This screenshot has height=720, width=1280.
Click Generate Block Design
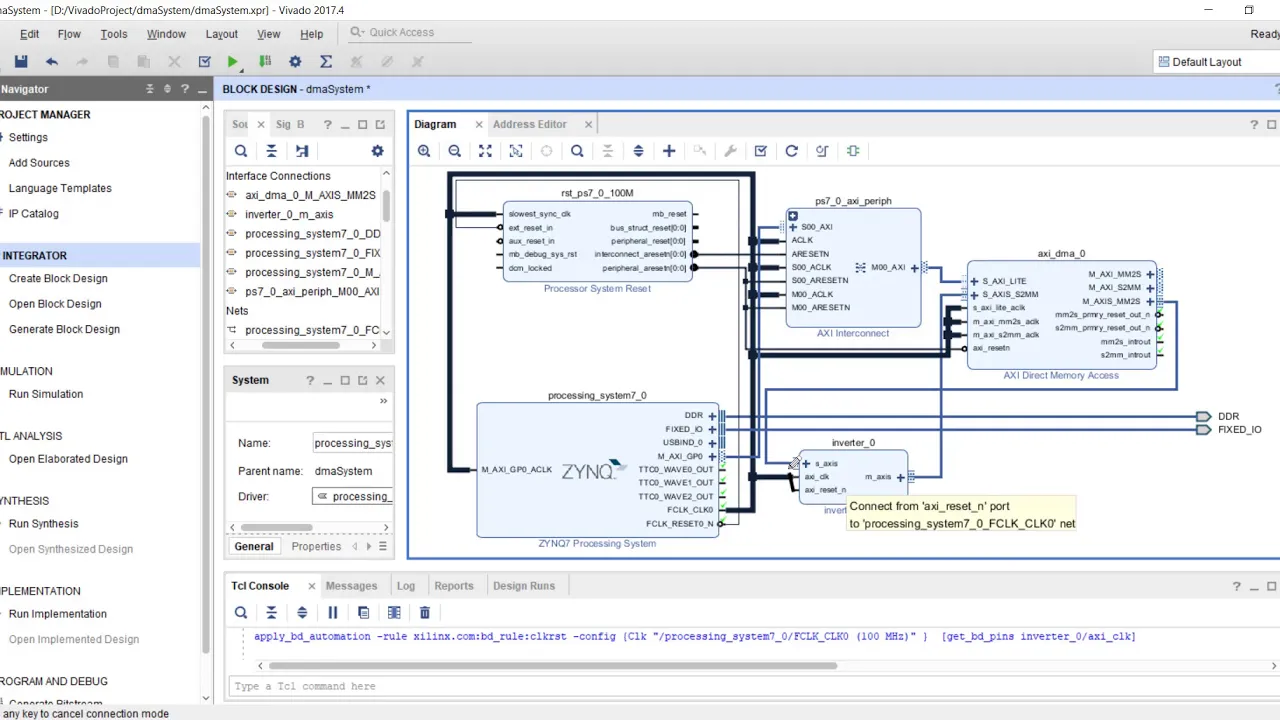click(x=64, y=329)
